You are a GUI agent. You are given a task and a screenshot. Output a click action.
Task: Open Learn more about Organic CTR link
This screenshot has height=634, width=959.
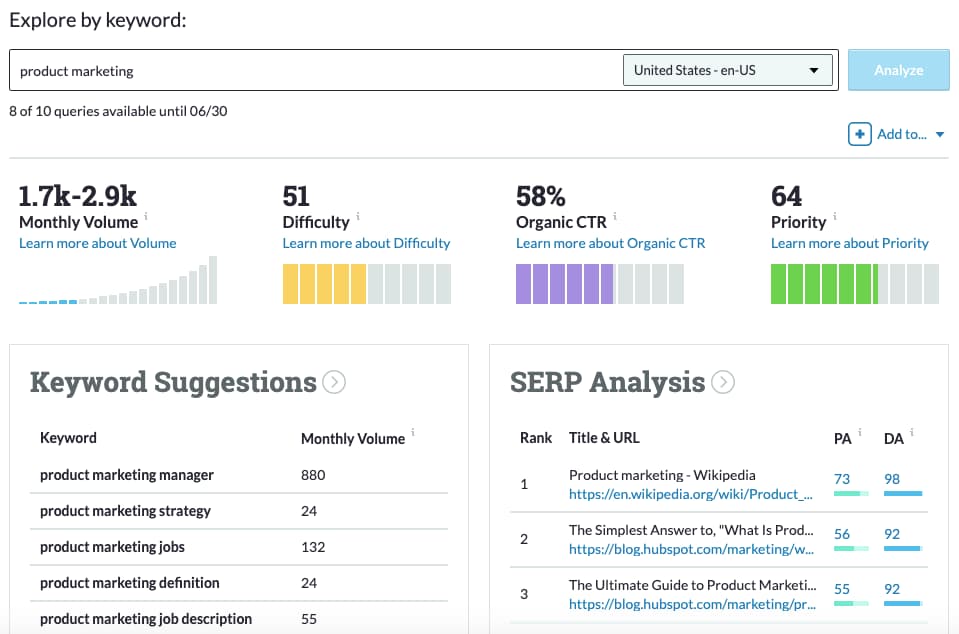[610, 243]
